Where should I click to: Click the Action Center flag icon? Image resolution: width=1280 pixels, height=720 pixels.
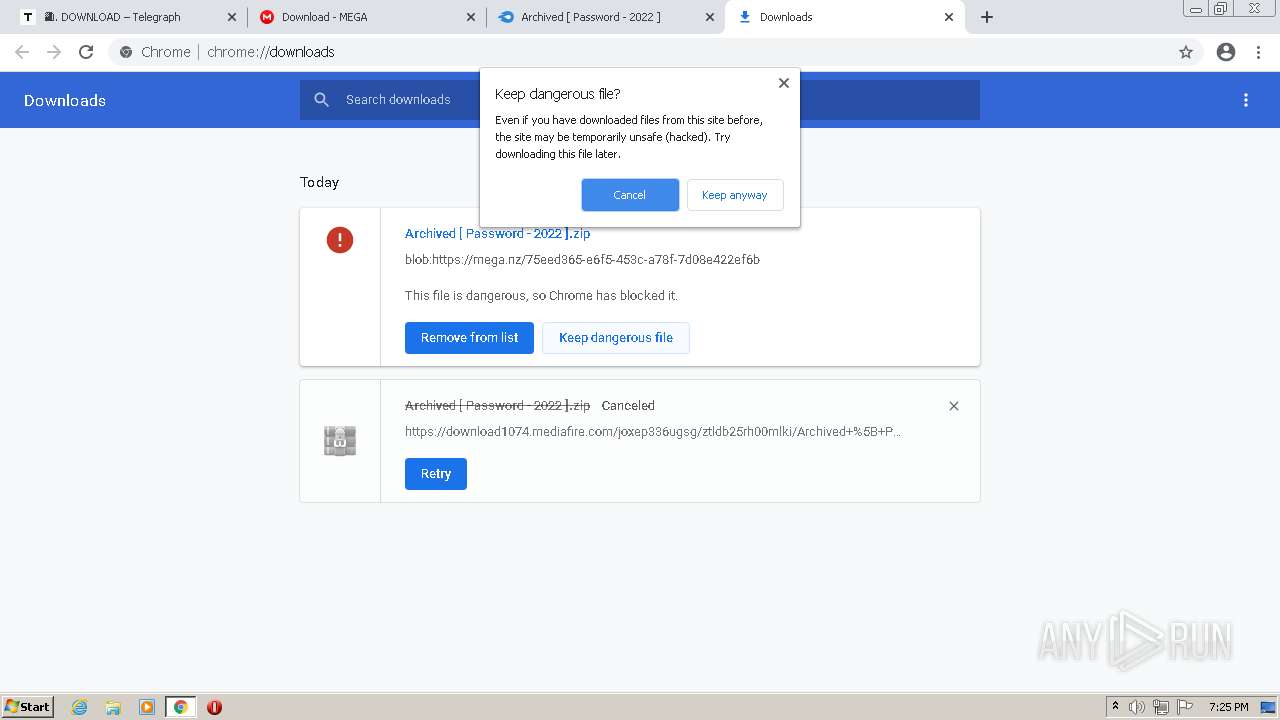[1185, 707]
